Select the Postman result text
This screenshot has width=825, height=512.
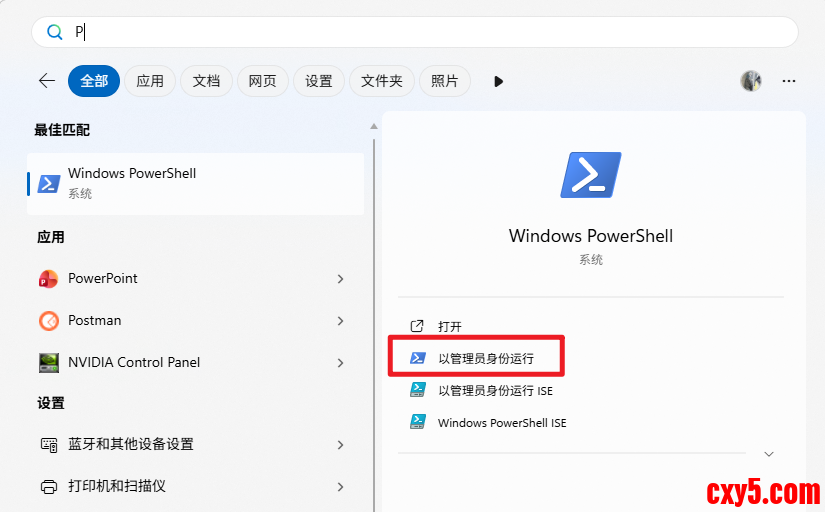coord(95,320)
